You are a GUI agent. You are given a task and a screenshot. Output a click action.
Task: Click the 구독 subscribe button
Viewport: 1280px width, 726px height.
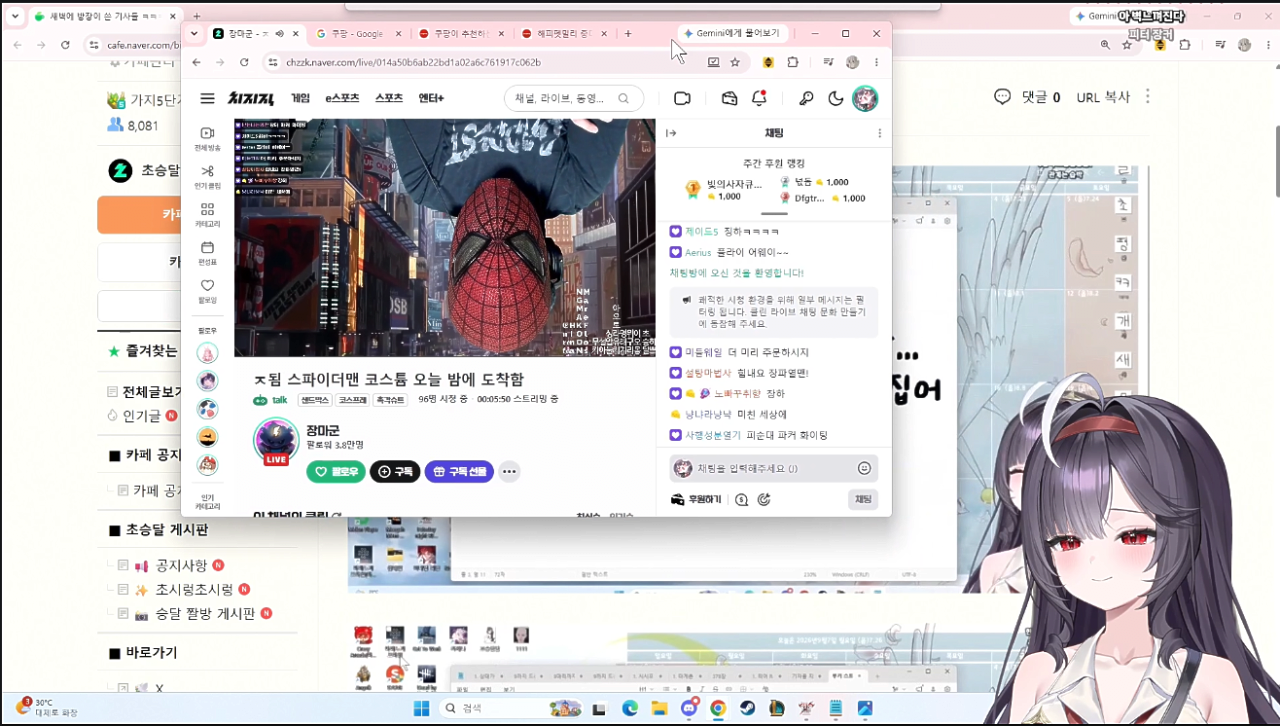[x=395, y=471]
